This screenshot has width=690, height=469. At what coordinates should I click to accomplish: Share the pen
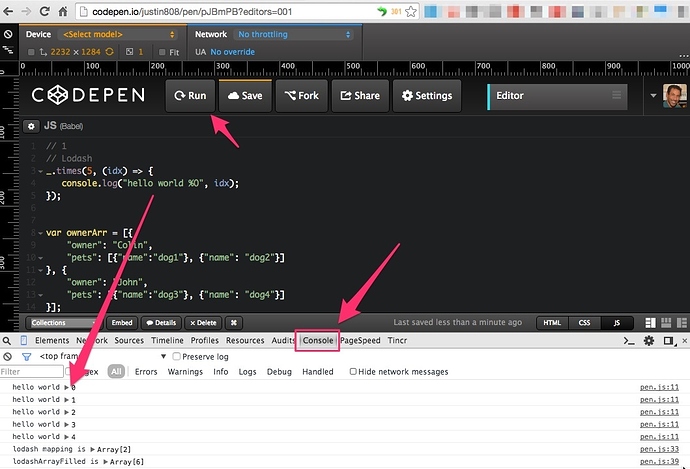360,95
